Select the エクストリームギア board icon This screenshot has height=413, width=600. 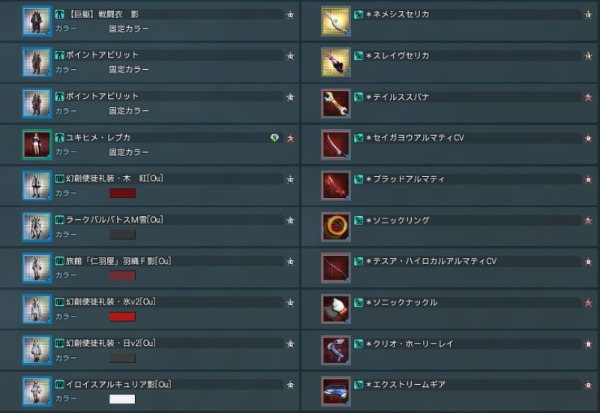coord(336,391)
